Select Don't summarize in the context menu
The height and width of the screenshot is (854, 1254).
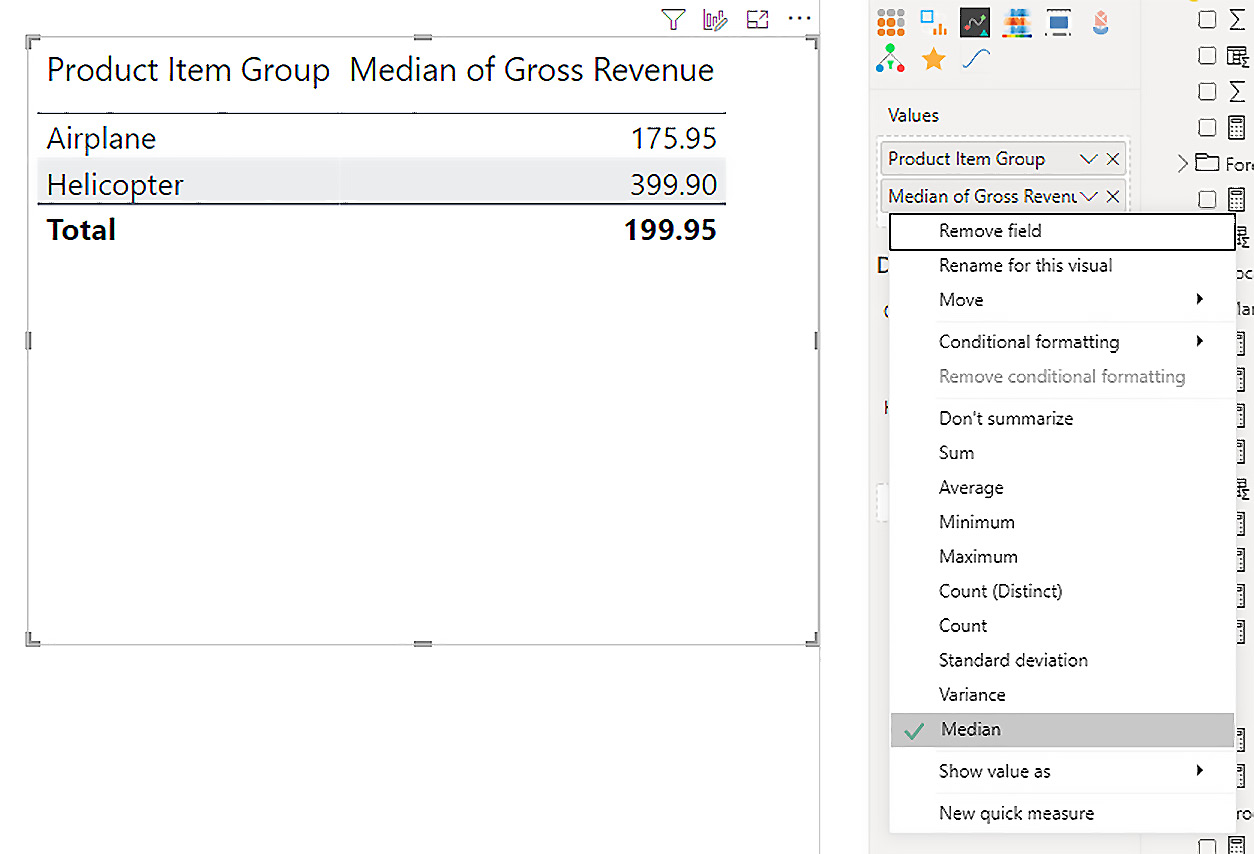(1006, 419)
